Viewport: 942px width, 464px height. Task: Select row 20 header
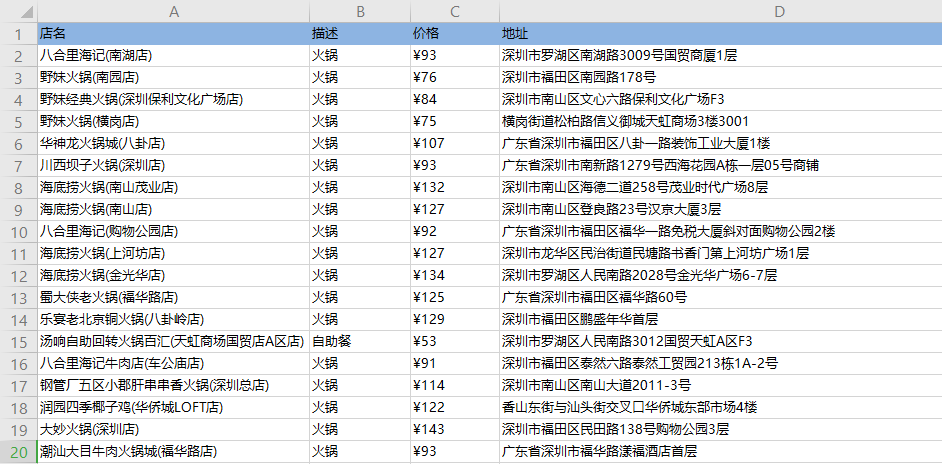click(x=19, y=452)
